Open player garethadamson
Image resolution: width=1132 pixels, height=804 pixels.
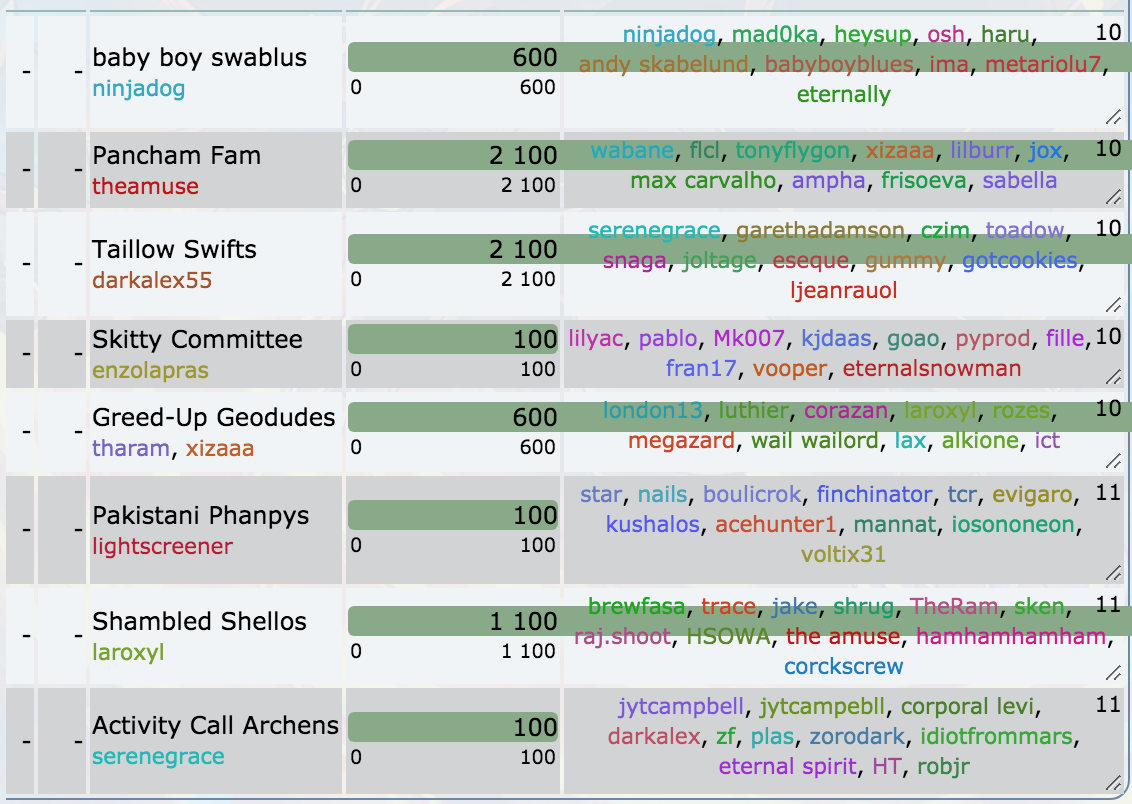(x=819, y=230)
